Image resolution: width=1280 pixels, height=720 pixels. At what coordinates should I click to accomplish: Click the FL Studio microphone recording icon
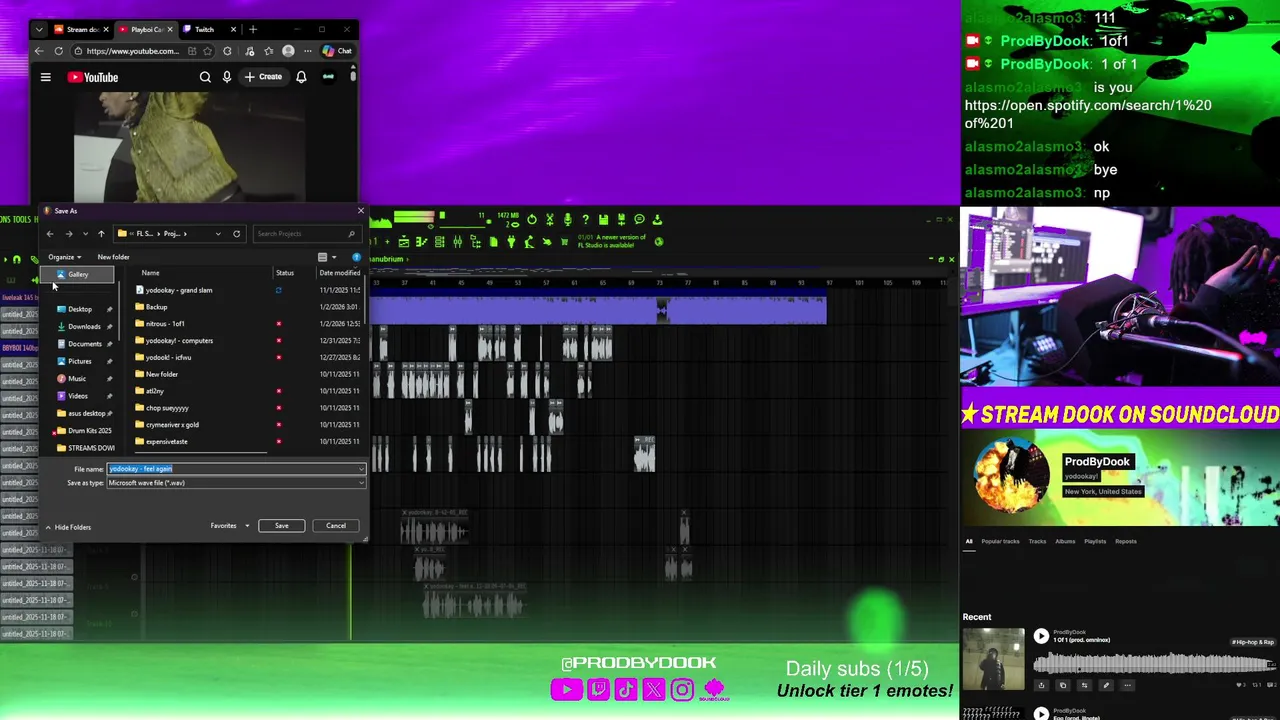coord(568,219)
